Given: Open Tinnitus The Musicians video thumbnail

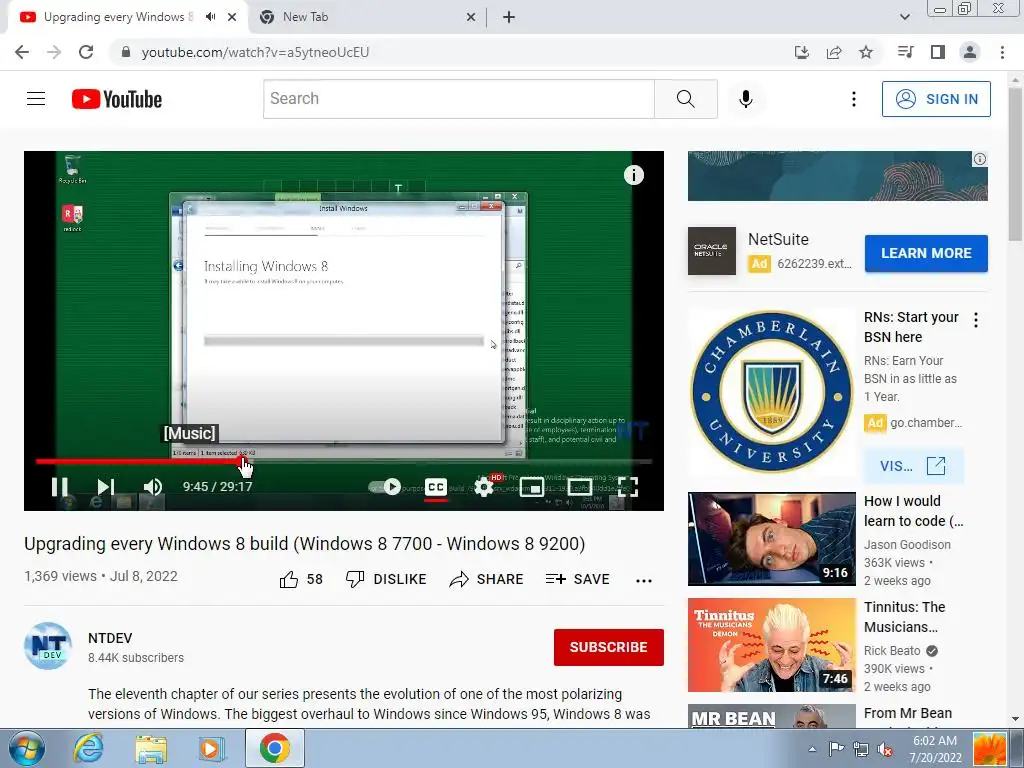Looking at the screenshot, I should point(771,645).
